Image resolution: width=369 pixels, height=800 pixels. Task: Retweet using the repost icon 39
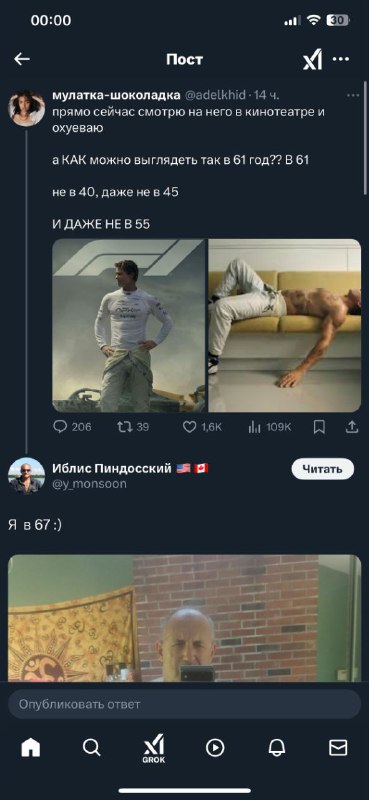tap(134, 427)
